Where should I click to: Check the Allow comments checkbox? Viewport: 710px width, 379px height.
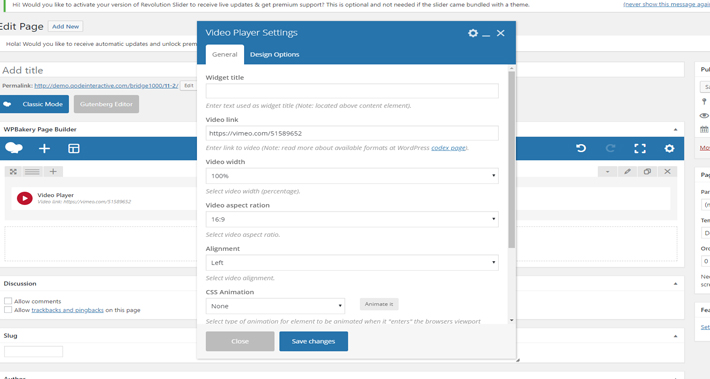coord(8,301)
